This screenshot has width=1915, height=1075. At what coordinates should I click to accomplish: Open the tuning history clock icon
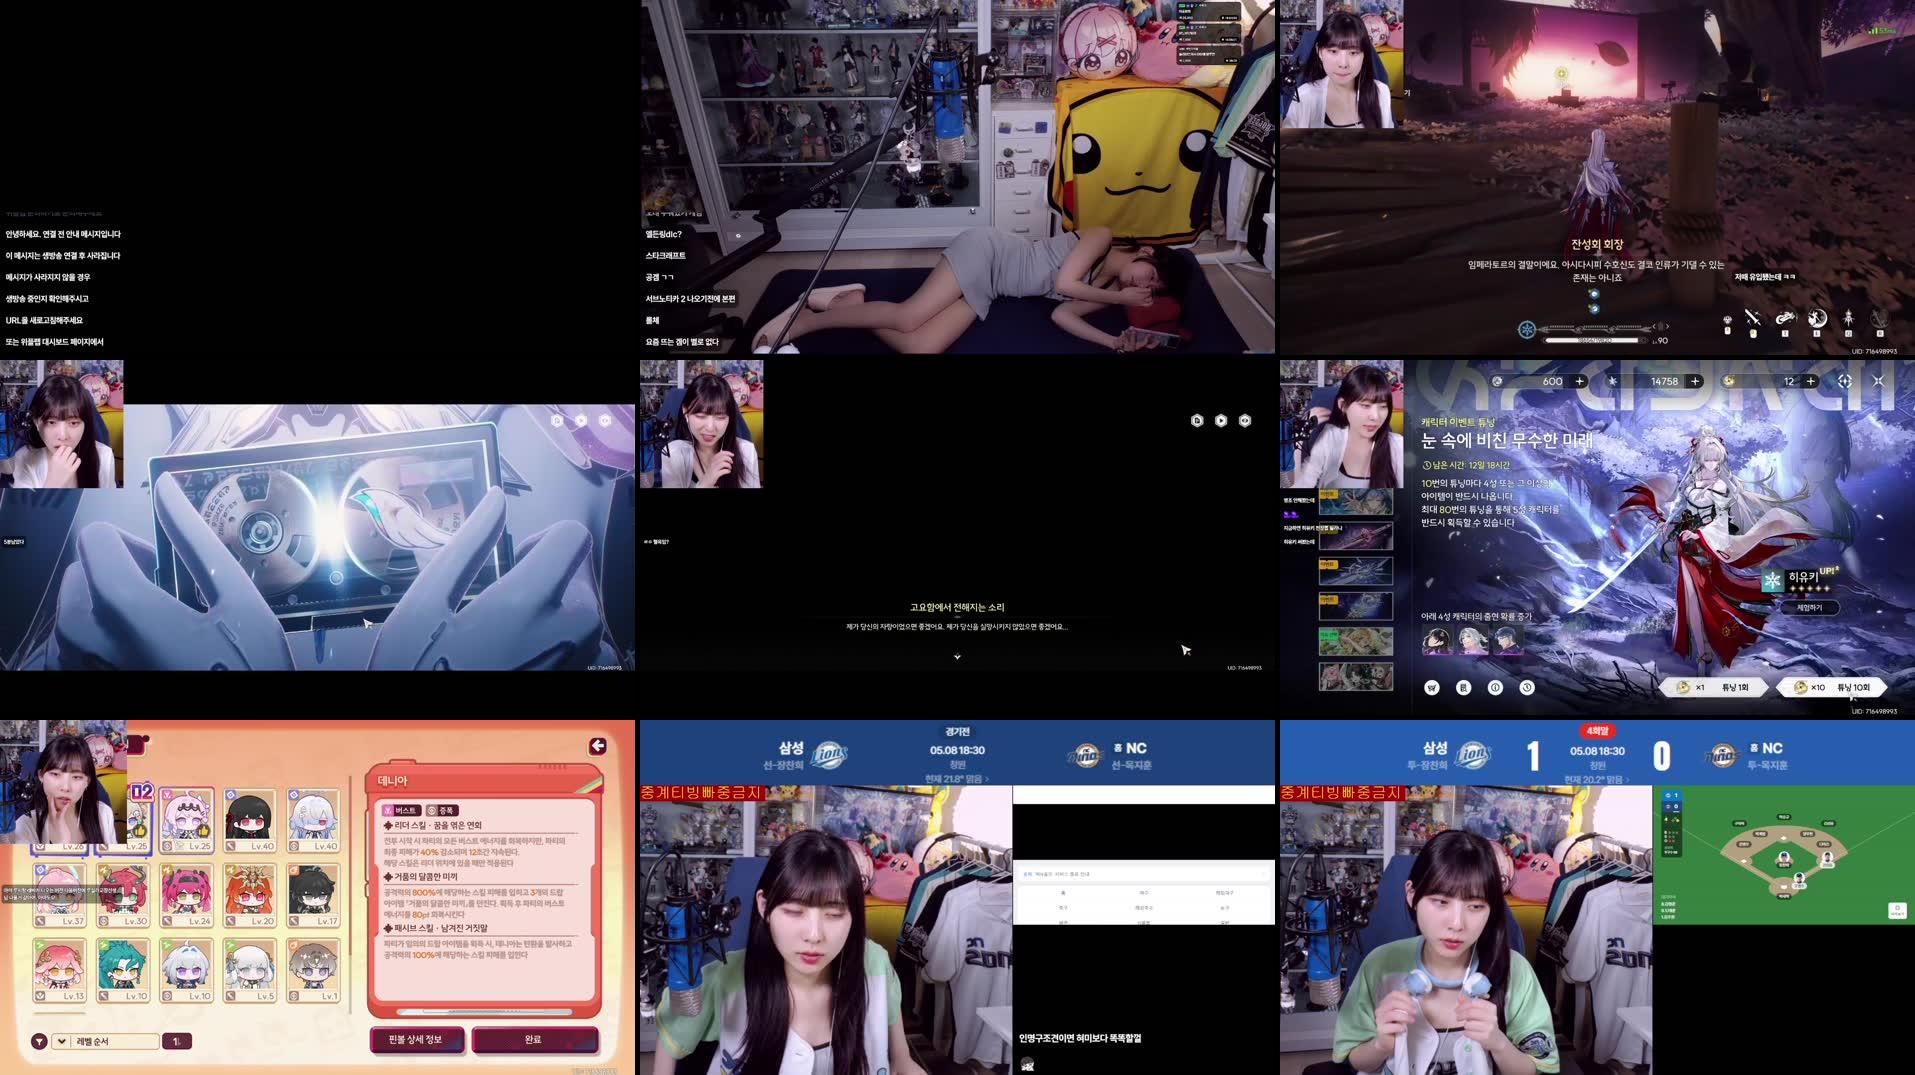1527,687
